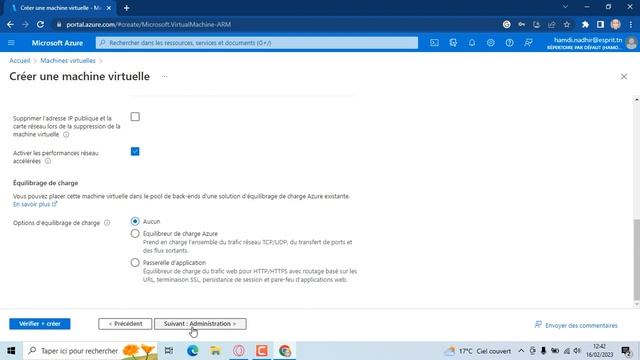Open "Envoyer des commentaires" link
The width and height of the screenshot is (640, 360).
pyautogui.click(x=576, y=325)
